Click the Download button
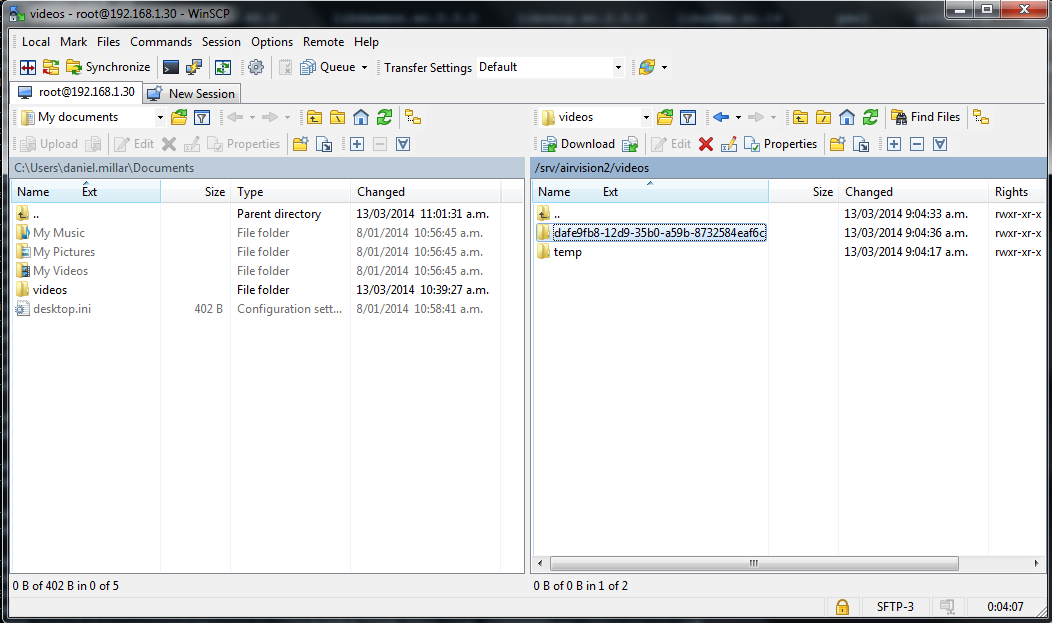Viewport: 1052px width, 623px height. tap(578, 144)
